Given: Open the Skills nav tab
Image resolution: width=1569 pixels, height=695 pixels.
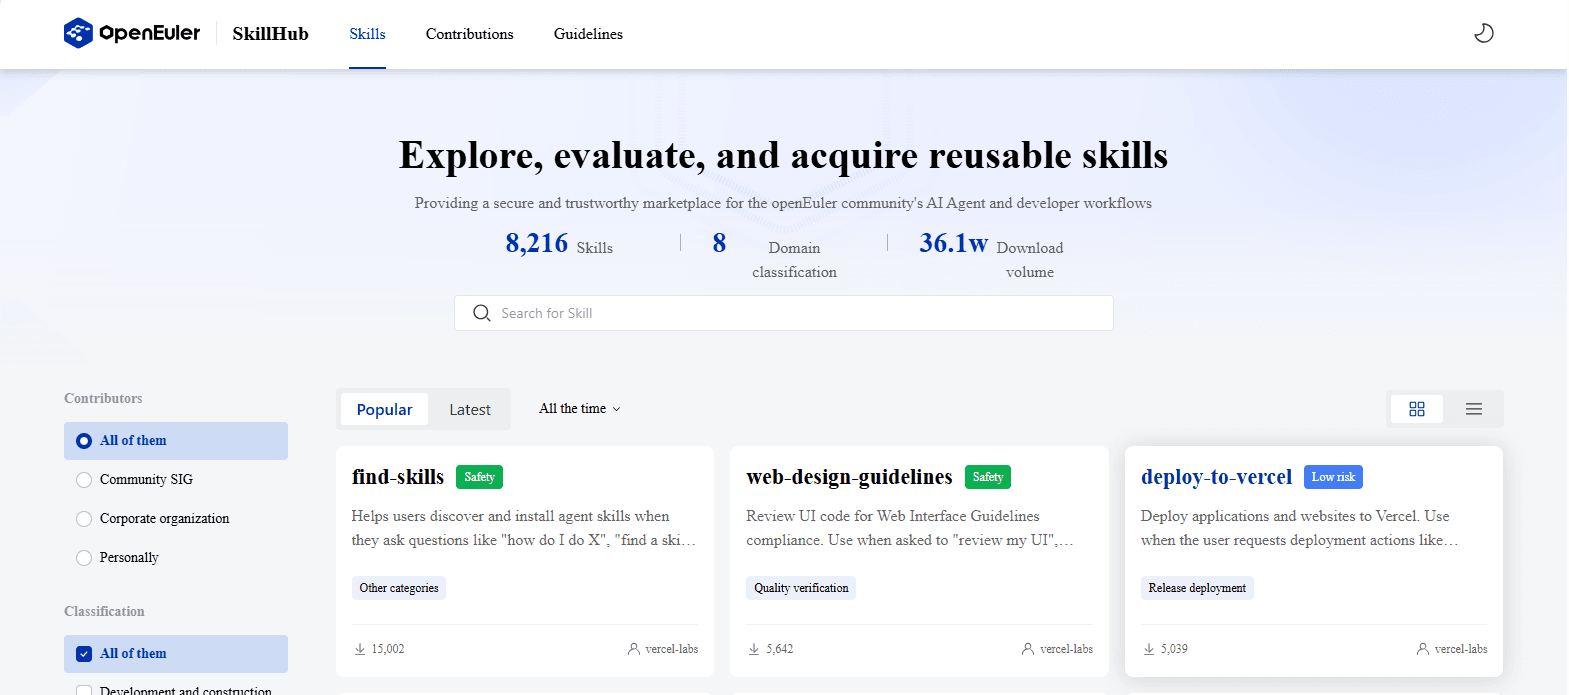Looking at the screenshot, I should pyautogui.click(x=367, y=34).
